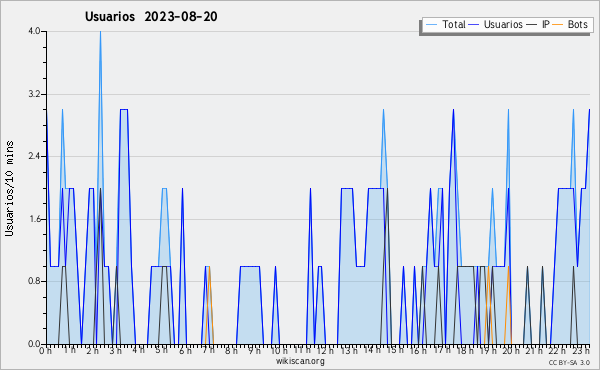
Task: Click the x-axis label '22 h'
Action: click(558, 351)
